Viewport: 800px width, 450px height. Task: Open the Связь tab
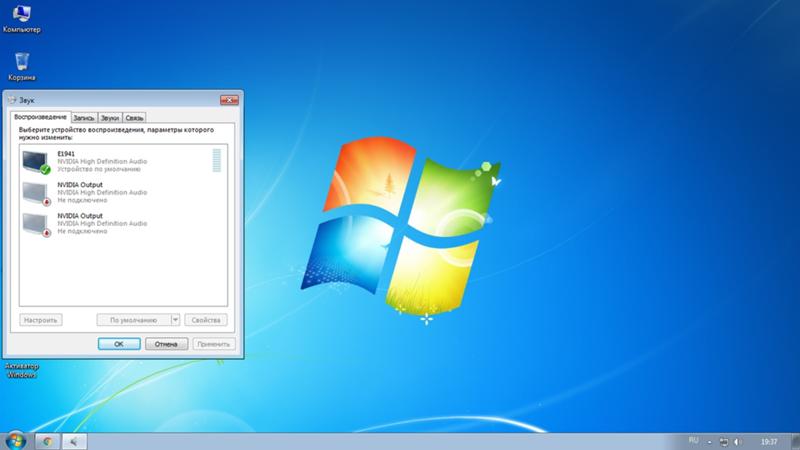(x=134, y=118)
